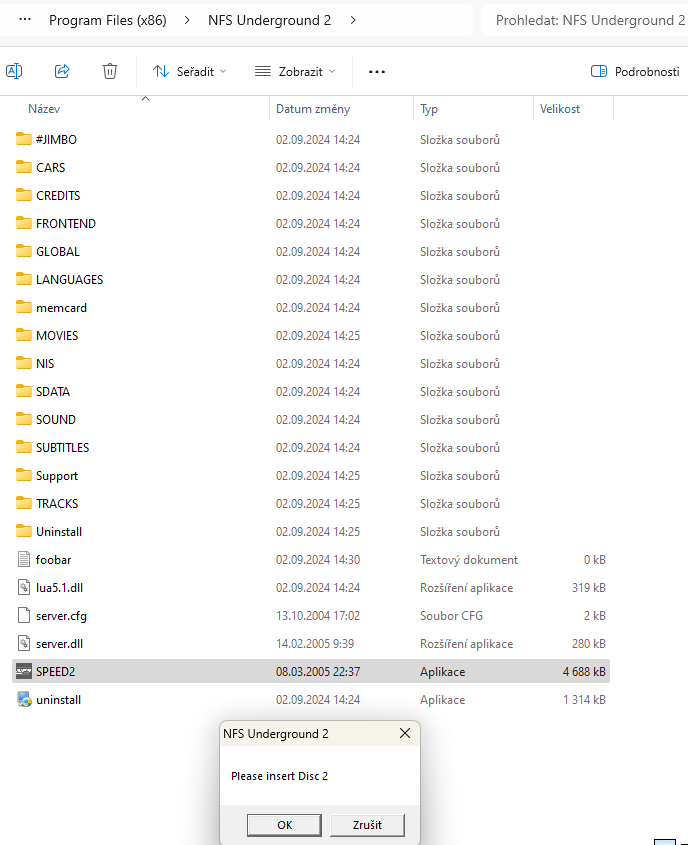Select the TRACKS folder icon
688x845 pixels.
tap(24, 503)
